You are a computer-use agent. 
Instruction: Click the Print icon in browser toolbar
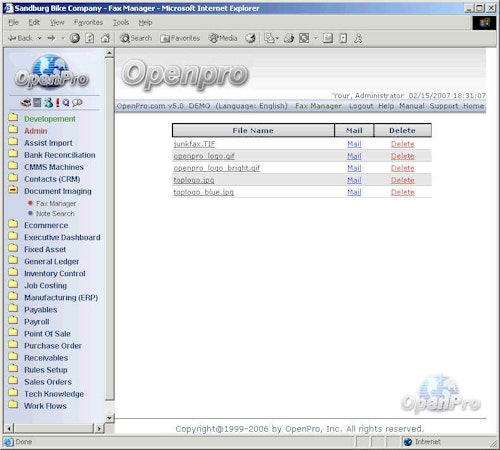tap(289, 38)
